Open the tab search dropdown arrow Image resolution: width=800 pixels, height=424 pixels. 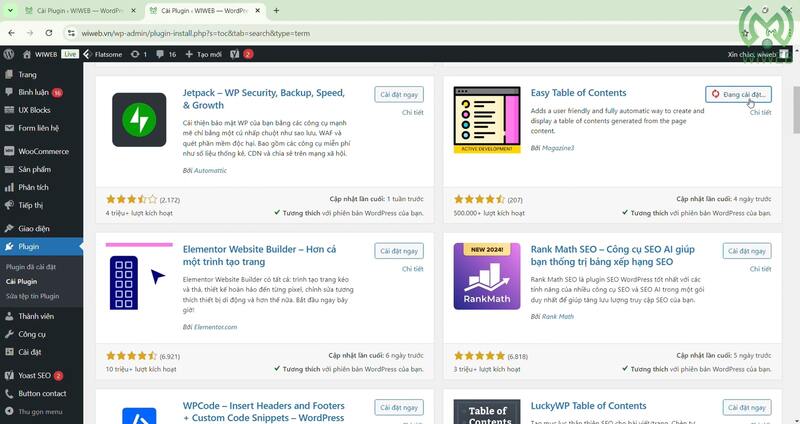tap(10, 10)
